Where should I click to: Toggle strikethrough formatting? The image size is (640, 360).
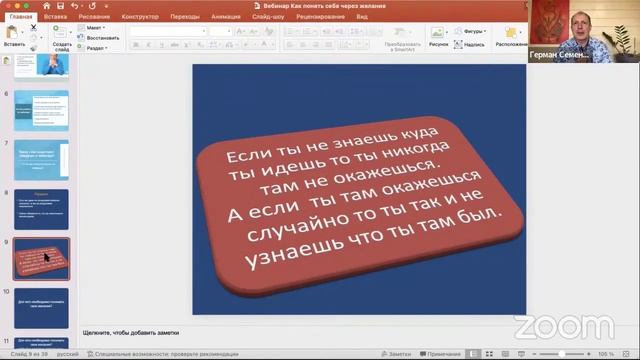pyautogui.click(x=175, y=44)
